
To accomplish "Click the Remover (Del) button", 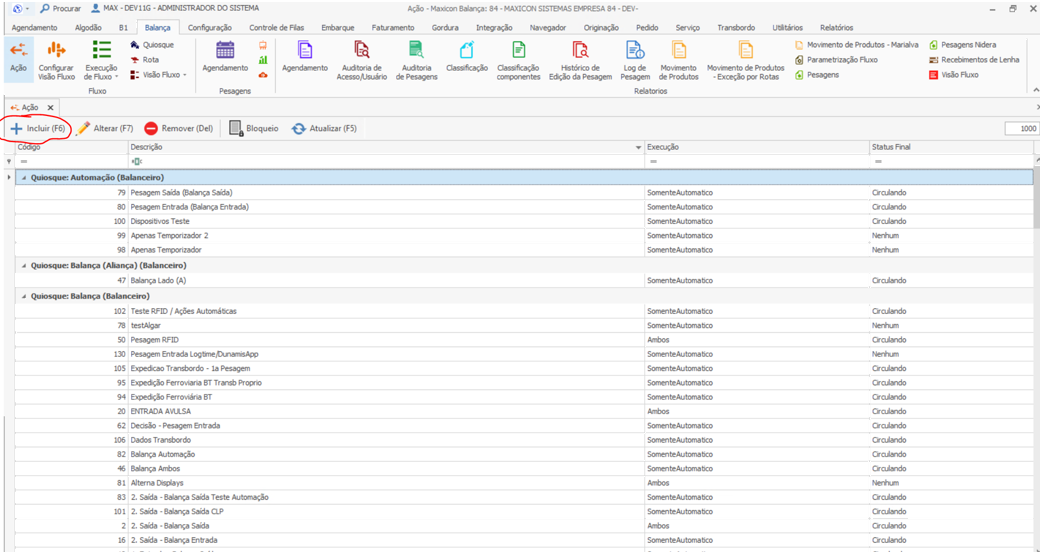I will (179, 128).
